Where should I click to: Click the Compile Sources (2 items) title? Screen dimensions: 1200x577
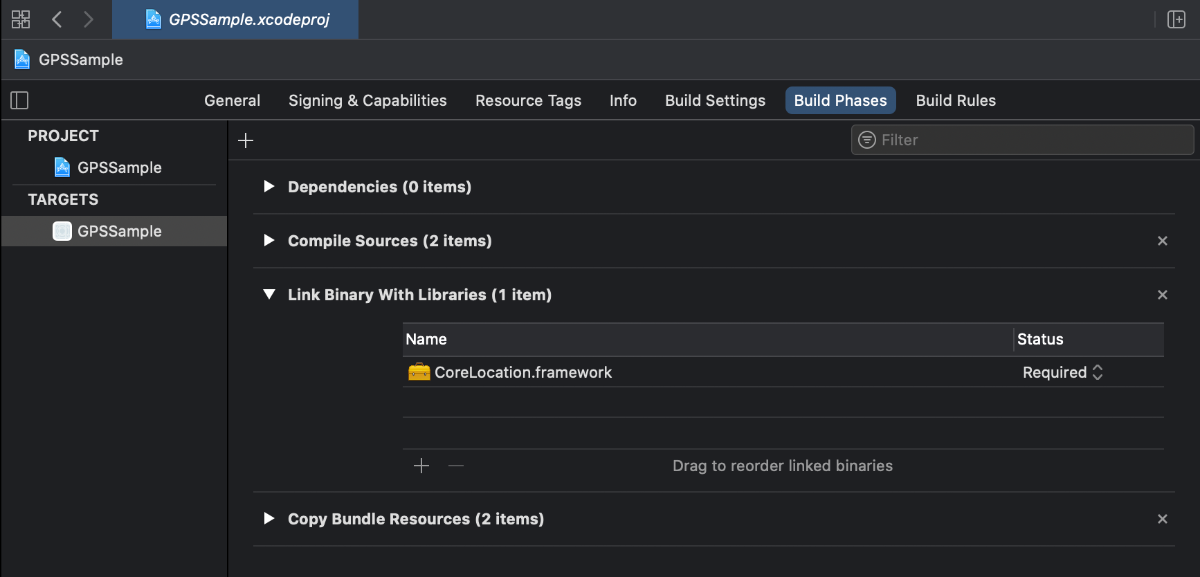click(390, 241)
